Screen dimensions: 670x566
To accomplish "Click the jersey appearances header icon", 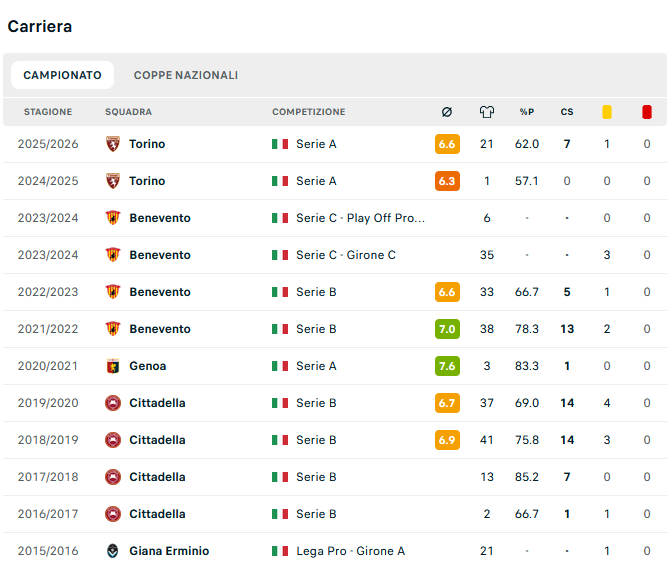I will pyautogui.click(x=487, y=112).
